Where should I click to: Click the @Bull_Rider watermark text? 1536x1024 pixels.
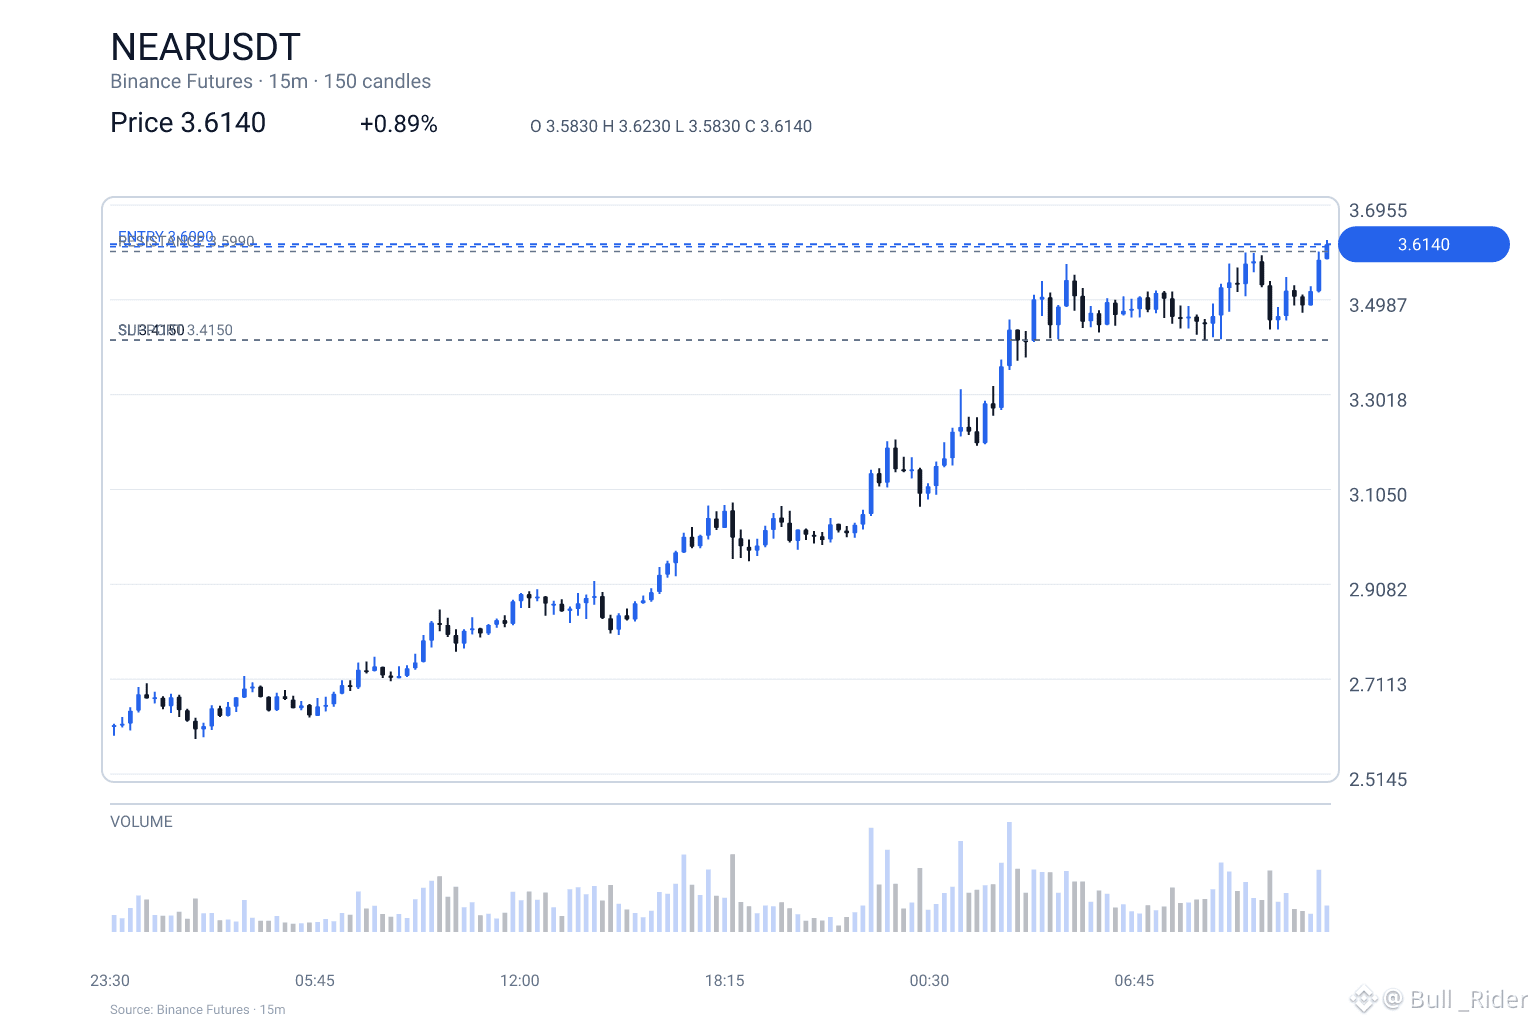(1456, 999)
